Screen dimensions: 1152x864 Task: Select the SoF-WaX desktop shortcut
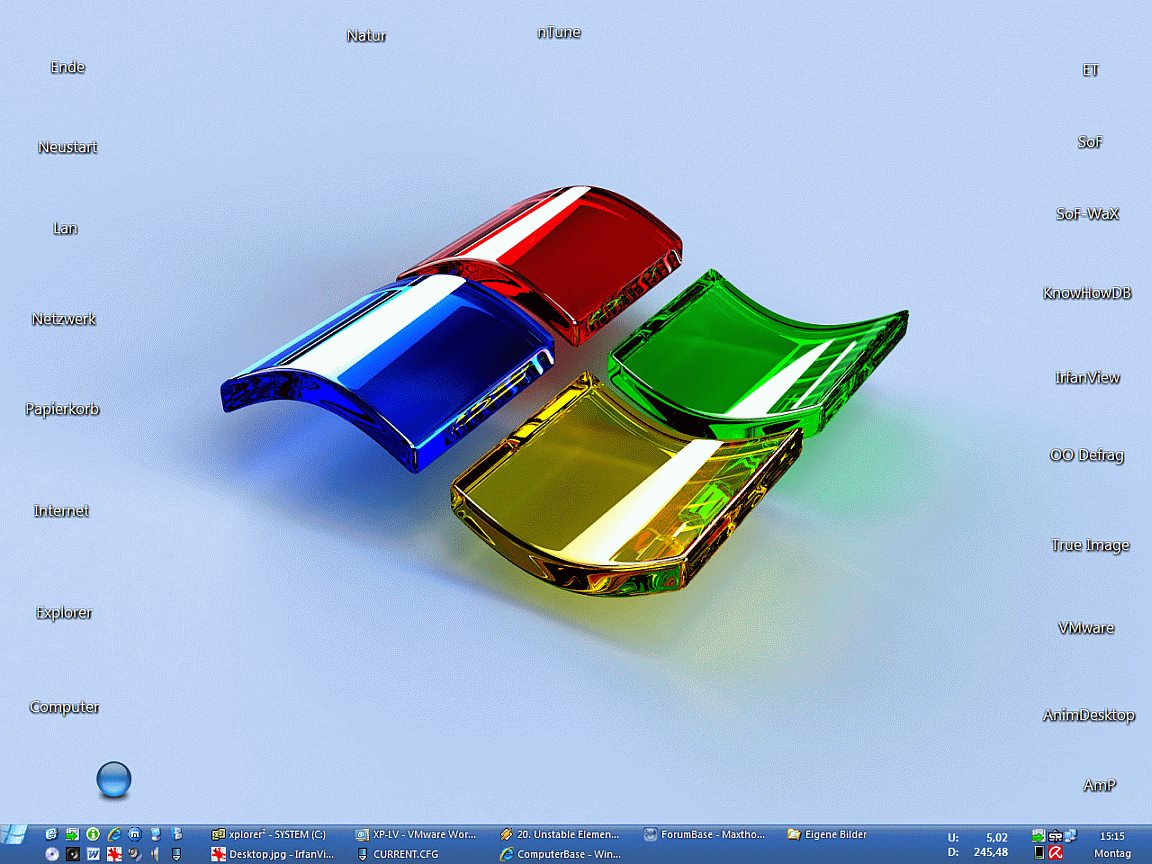1087,214
